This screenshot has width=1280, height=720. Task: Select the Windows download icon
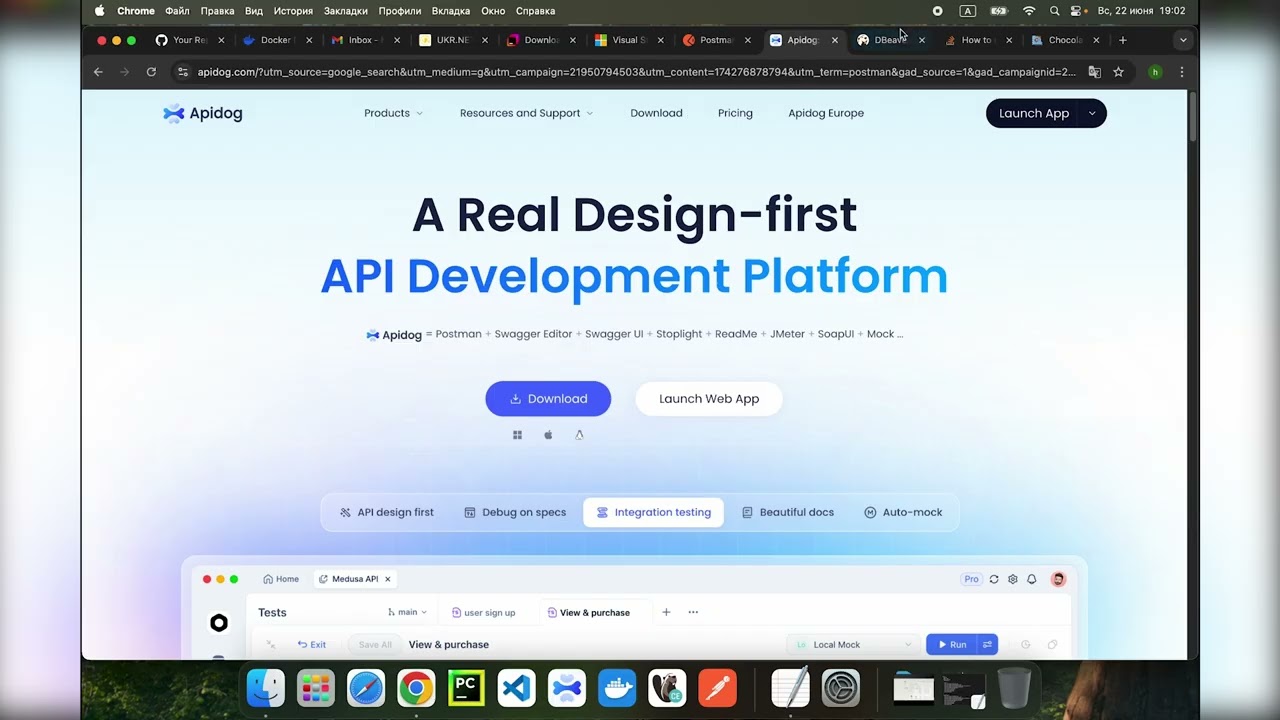[517, 435]
